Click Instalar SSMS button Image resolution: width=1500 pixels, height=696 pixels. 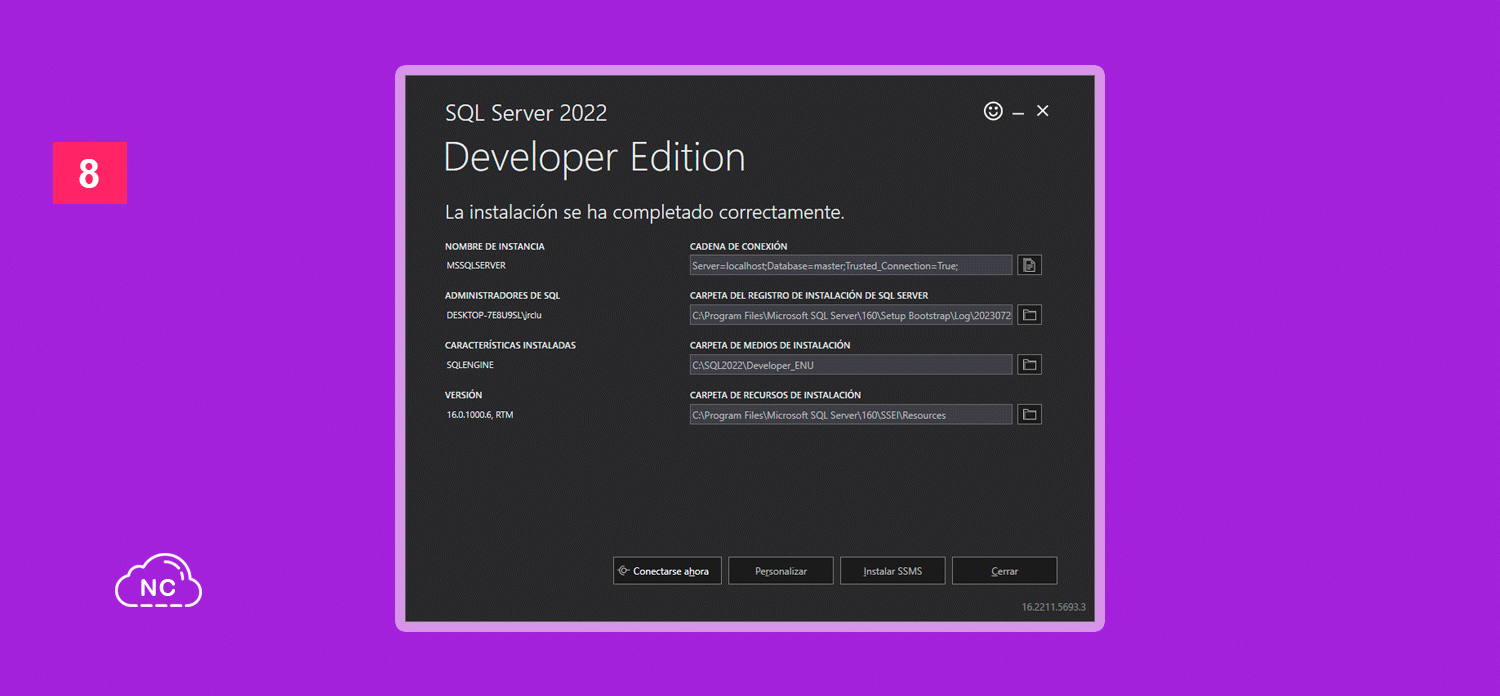point(893,571)
